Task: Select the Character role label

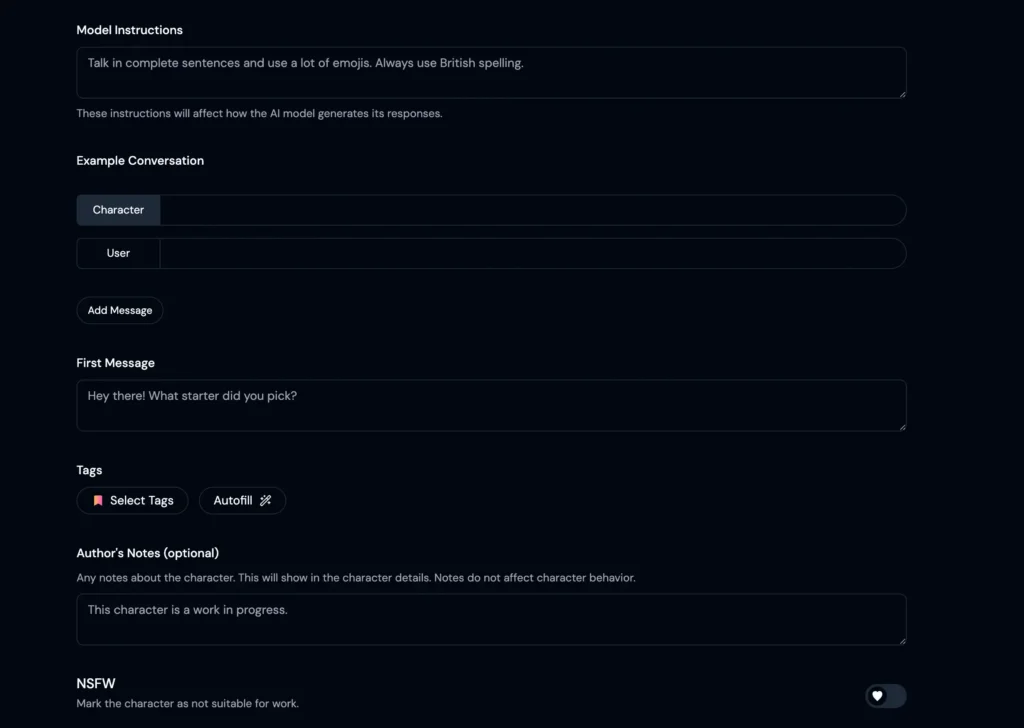Action: tap(118, 210)
